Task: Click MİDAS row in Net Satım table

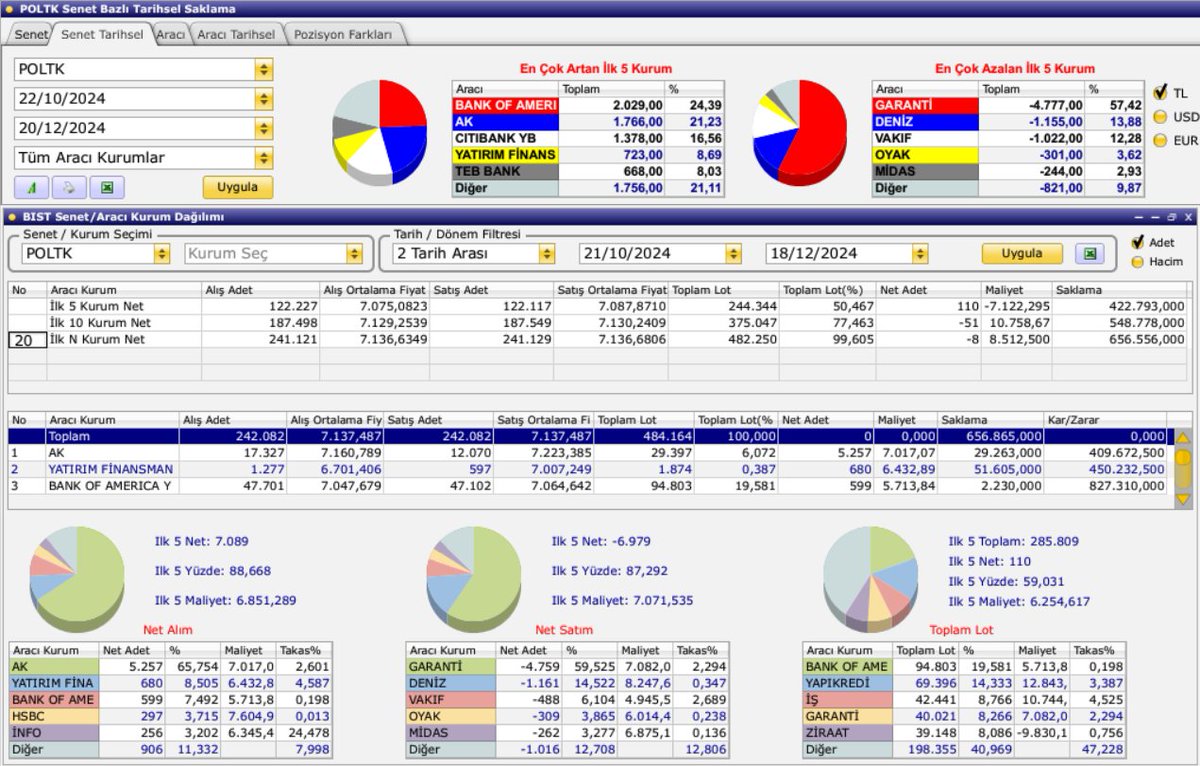Action: pyautogui.click(x=567, y=733)
